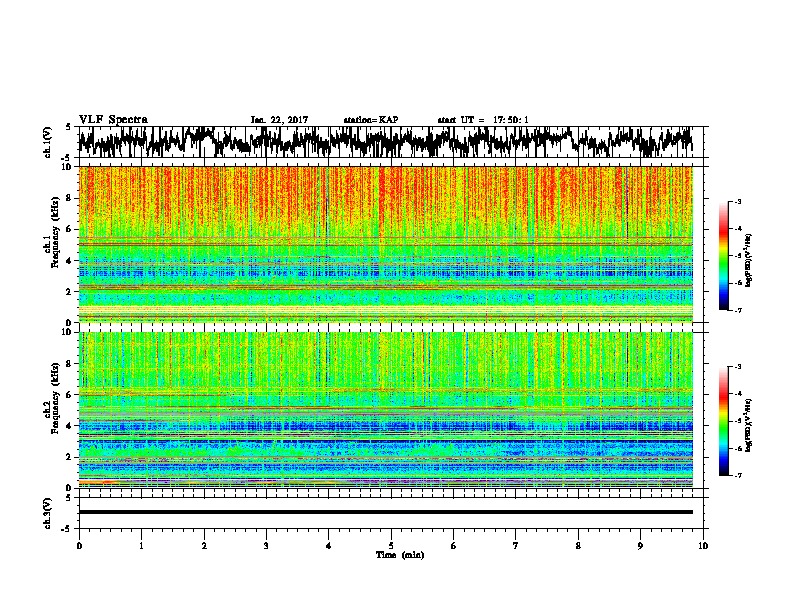Click the ch.2 spectrogram panel

point(385,410)
